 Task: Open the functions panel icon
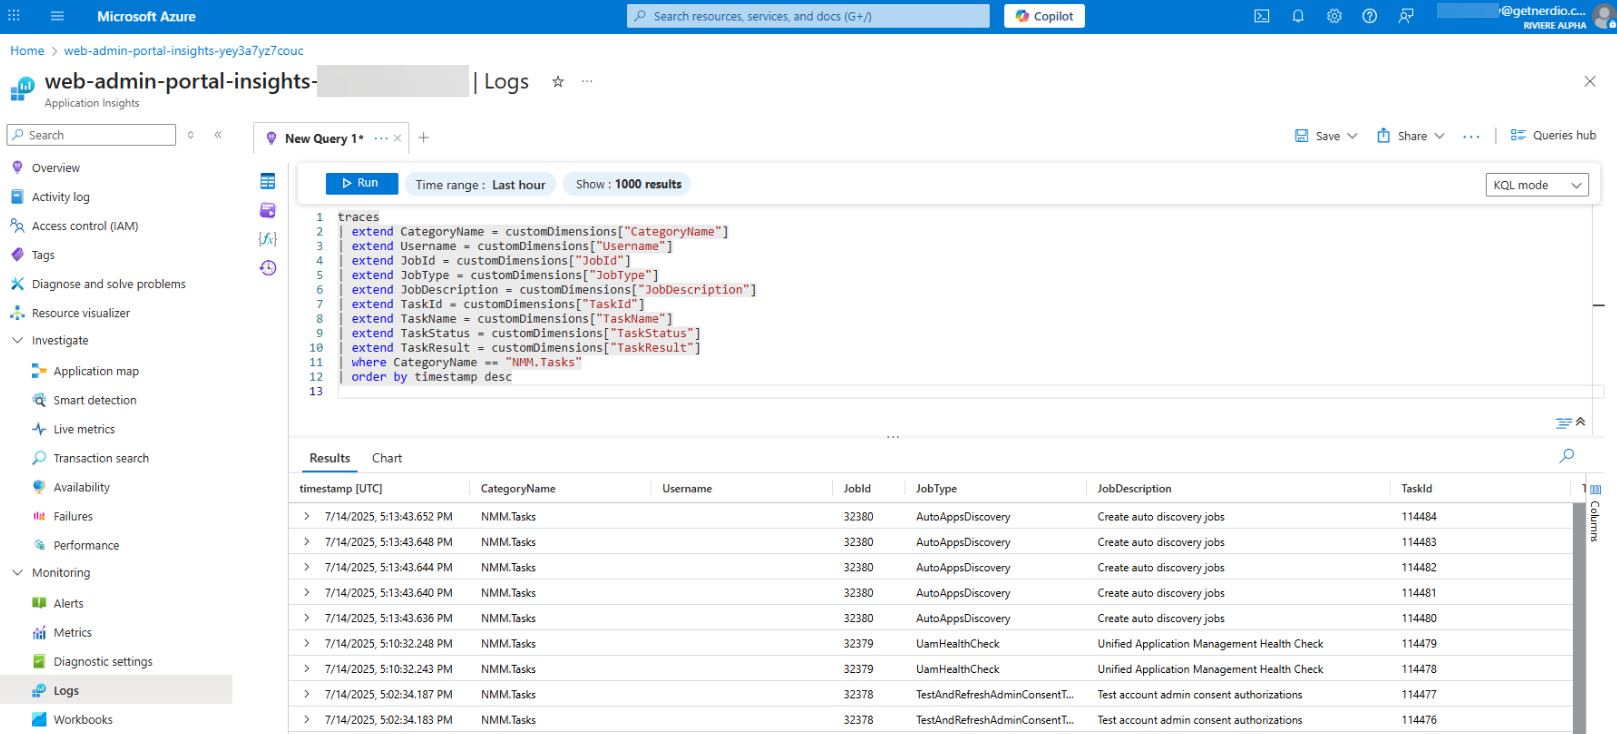click(x=268, y=239)
